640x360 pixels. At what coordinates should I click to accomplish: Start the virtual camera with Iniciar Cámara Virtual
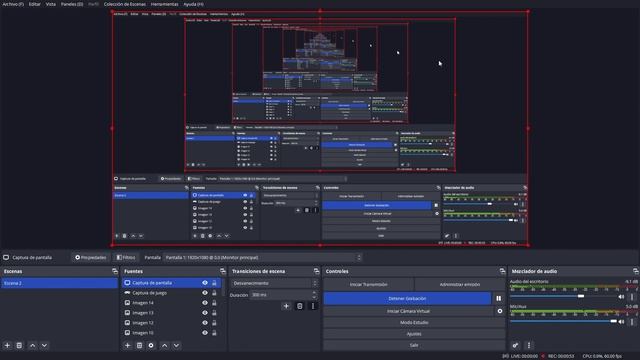coord(408,311)
